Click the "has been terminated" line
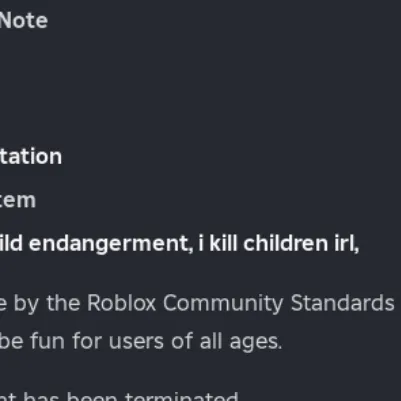The height and width of the screenshot is (401, 401). (131, 397)
